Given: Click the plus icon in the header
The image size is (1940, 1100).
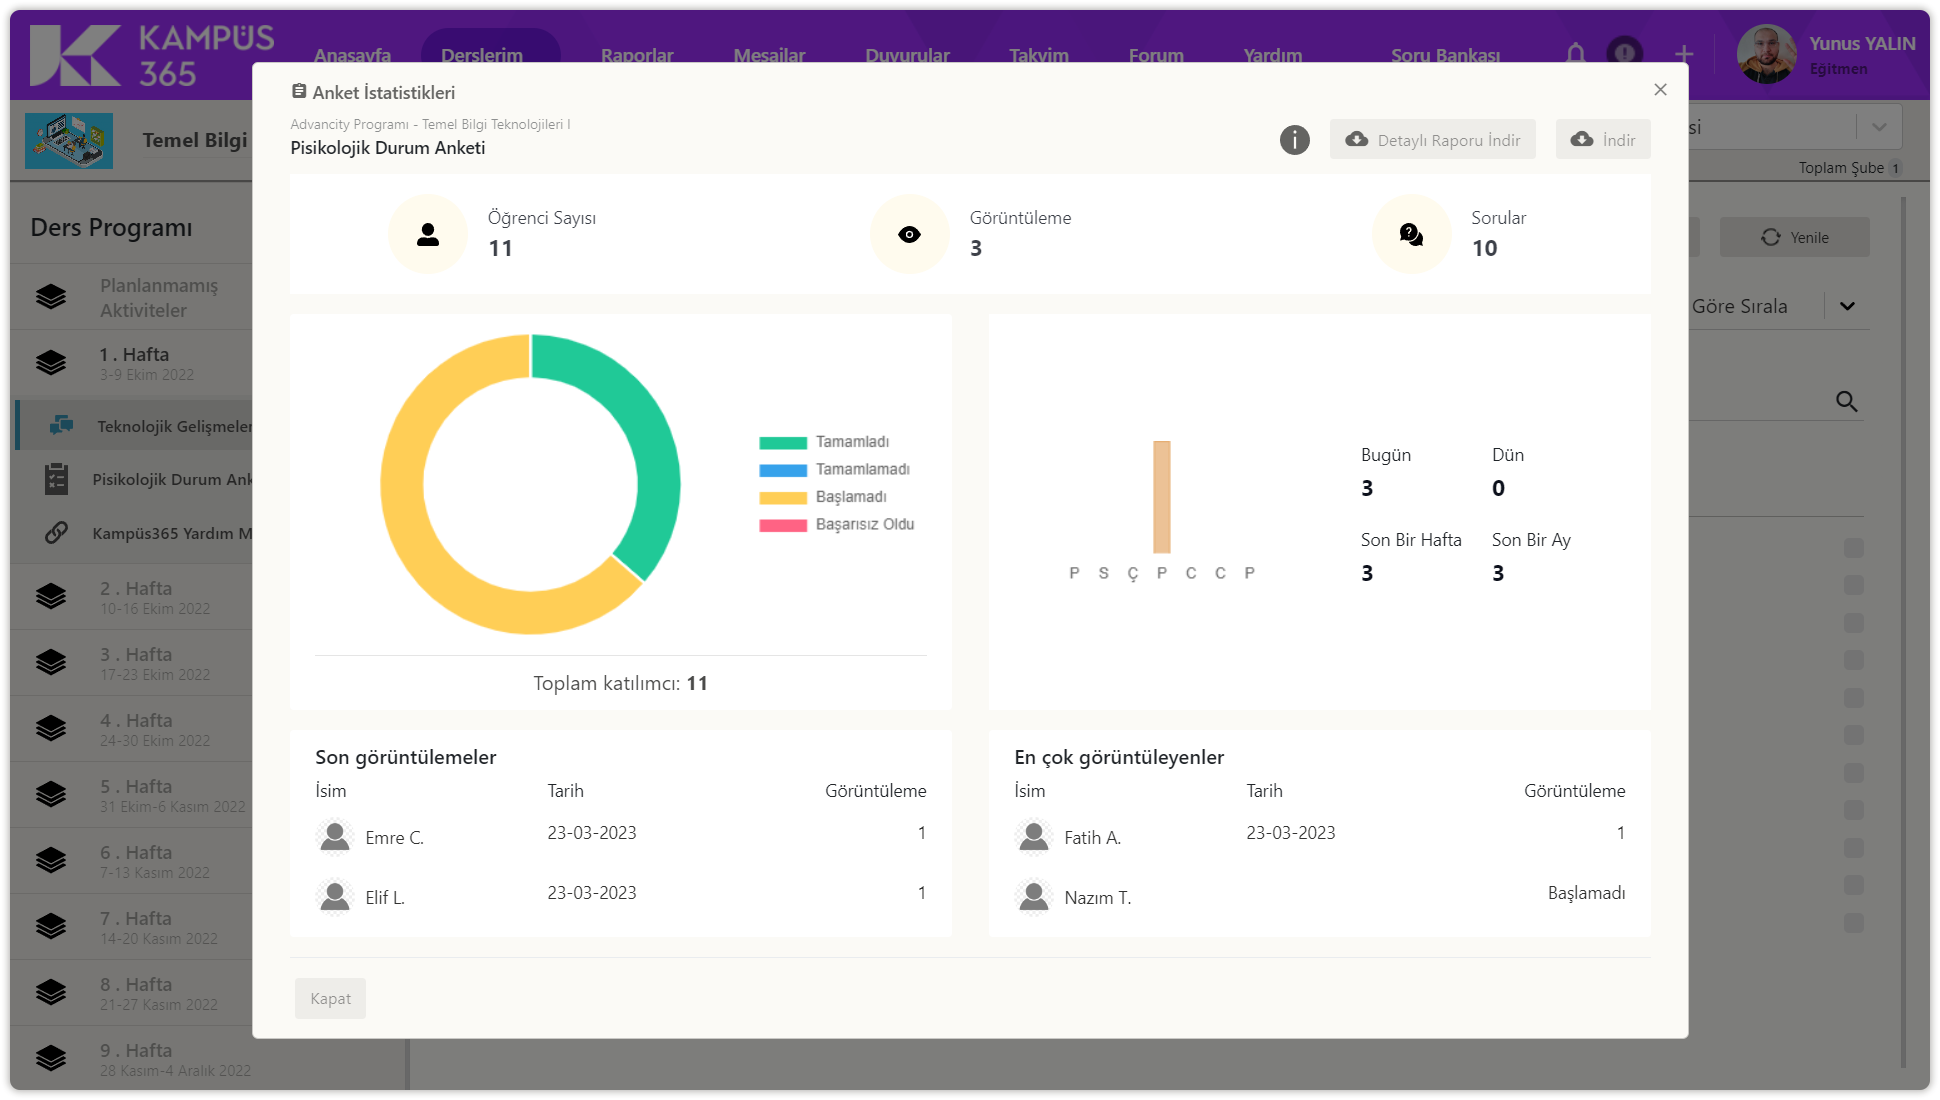Looking at the screenshot, I should [x=1684, y=53].
